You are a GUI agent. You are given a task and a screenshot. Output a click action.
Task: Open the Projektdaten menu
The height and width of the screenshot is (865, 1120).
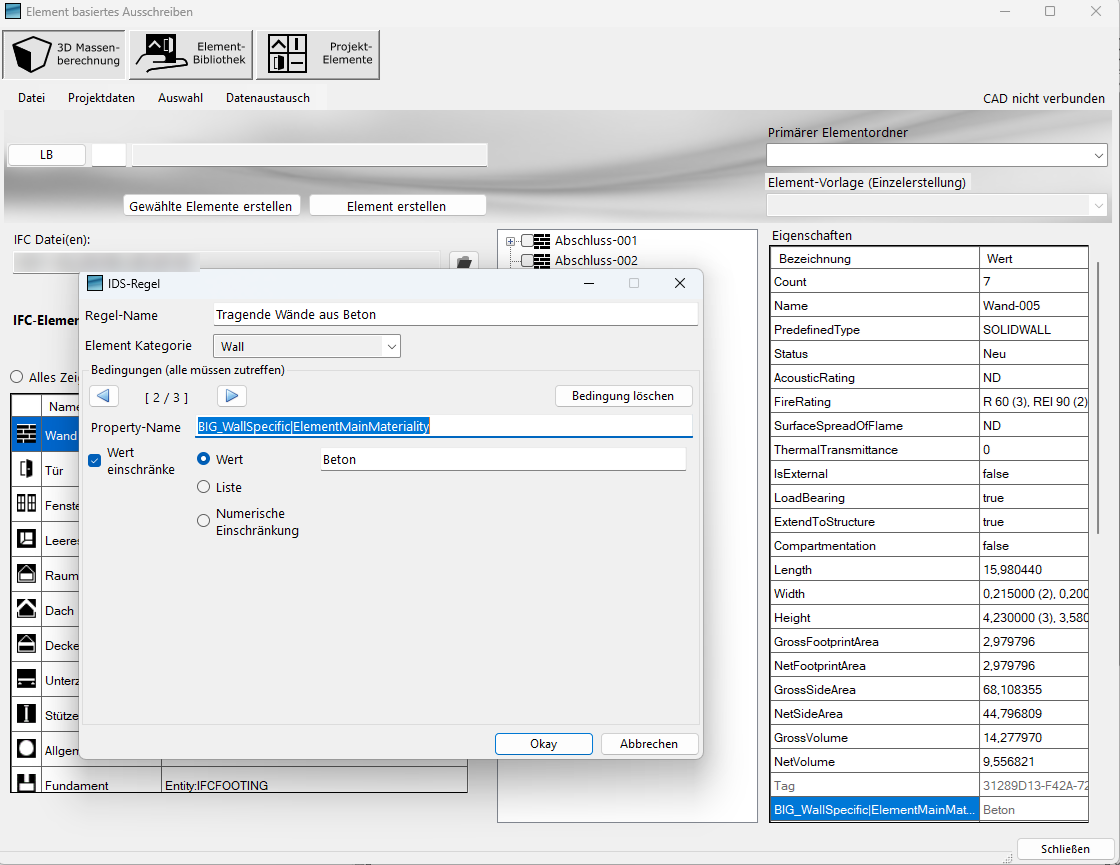coord(101,98)
